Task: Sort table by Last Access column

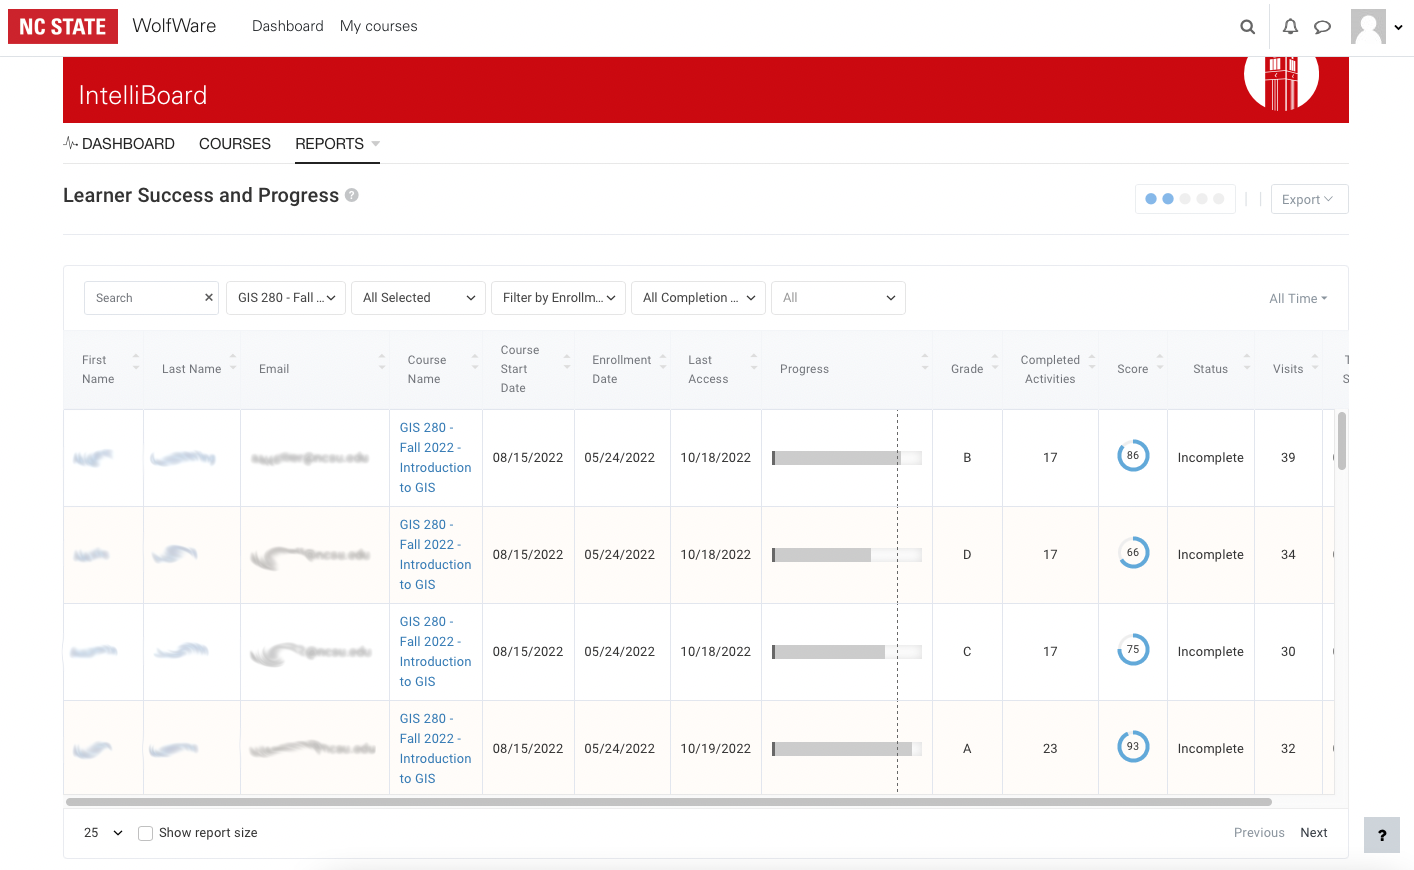Action: point(708,369)
